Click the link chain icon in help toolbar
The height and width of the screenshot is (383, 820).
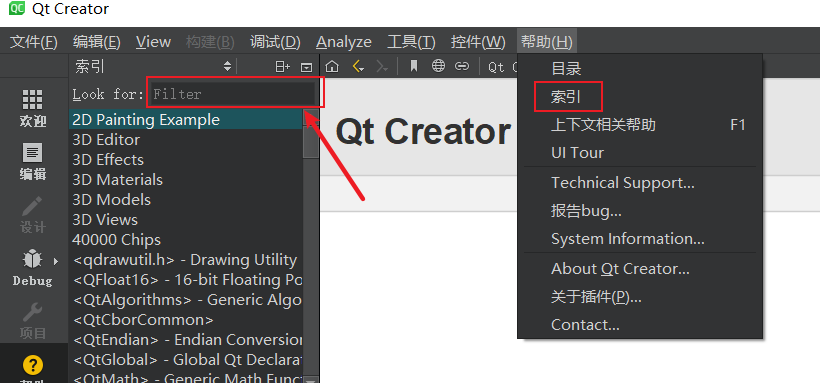pyautogui.click(x=461, y=66)
